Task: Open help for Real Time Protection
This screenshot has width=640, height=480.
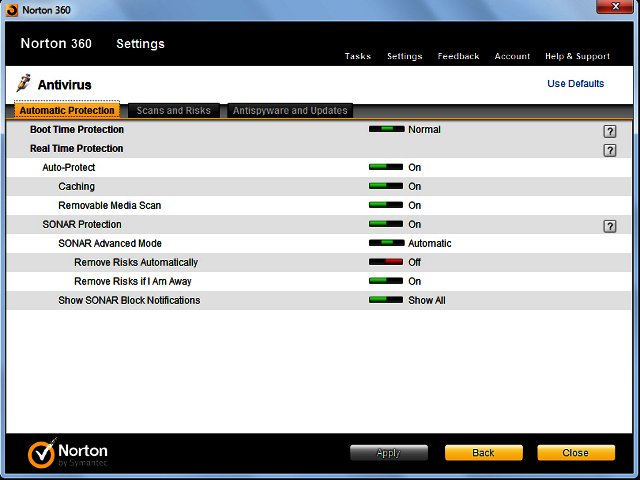Action: click(x=610, y=150)
